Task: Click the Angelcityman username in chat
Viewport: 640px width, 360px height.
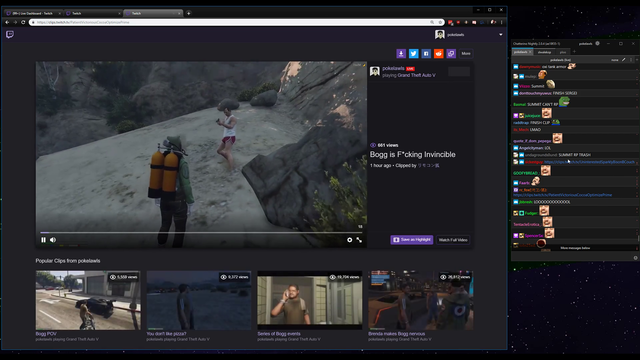Action: pyautogui.click(x=531, y=148)
